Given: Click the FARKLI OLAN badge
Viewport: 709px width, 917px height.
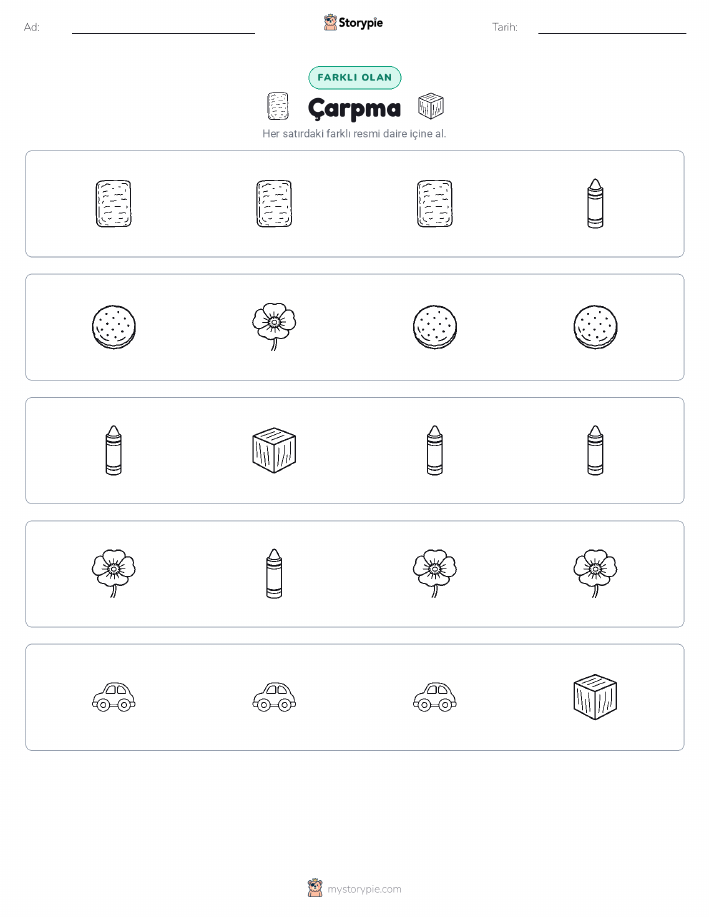Looking at the screenshot, I should (354, 77).
